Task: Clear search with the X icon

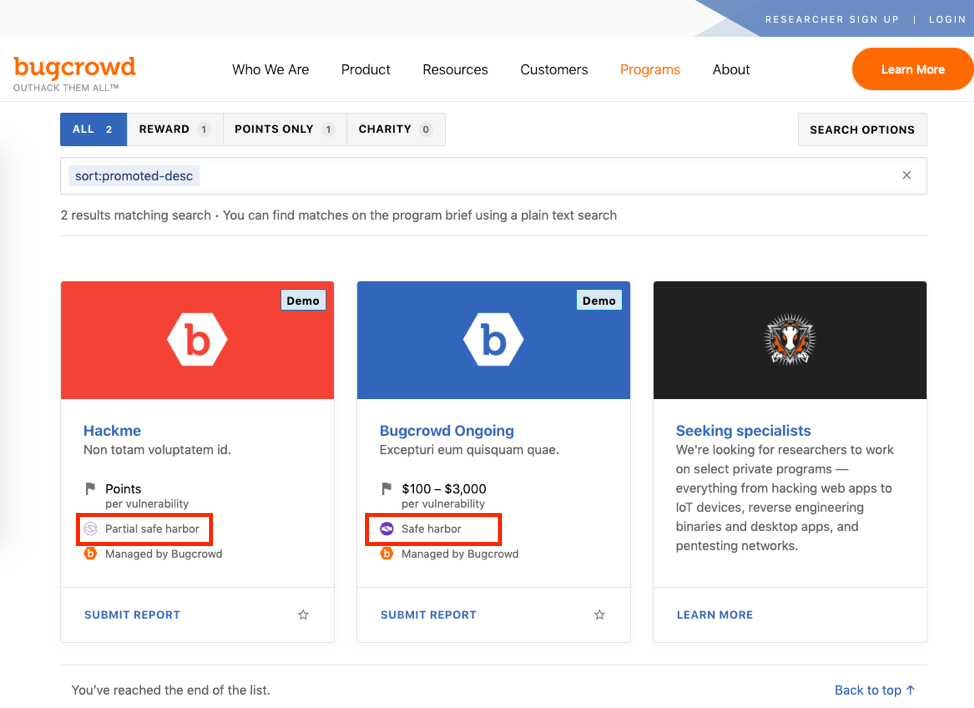Action: click(x=906, y=175)
